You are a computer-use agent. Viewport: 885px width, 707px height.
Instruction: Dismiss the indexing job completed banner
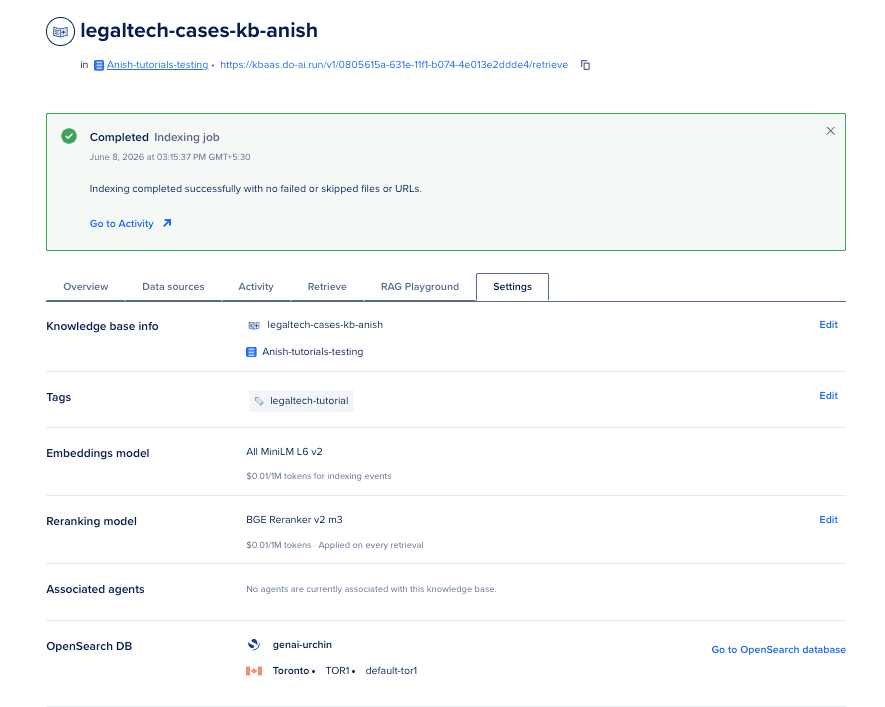pyautogui.click(x=830, y=131)
